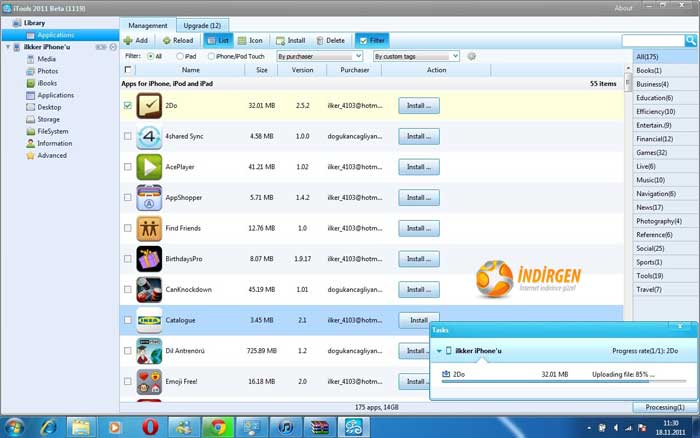Open custom tags settings gear

[471, 57]
